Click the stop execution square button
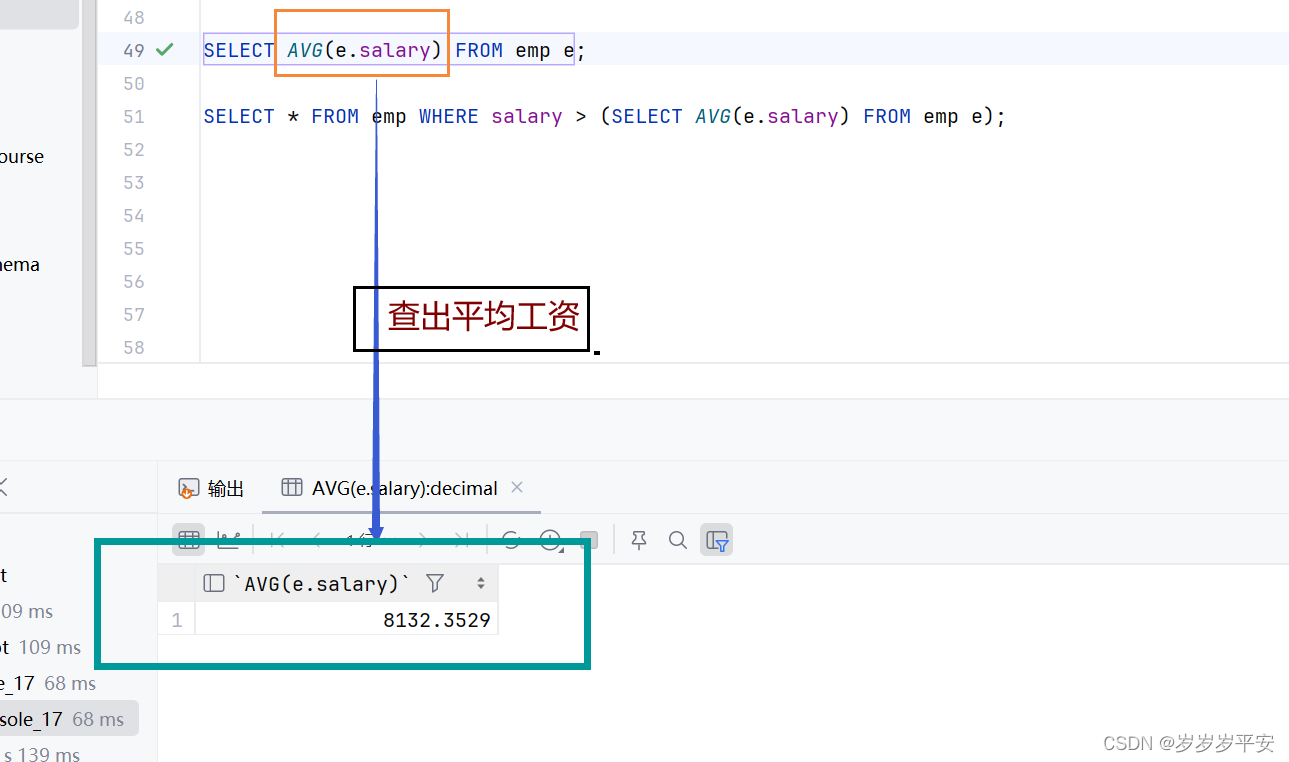Image resolution: width=1289 pixels, height=762 pixels. pyautogui.click(x=589, y=540)
